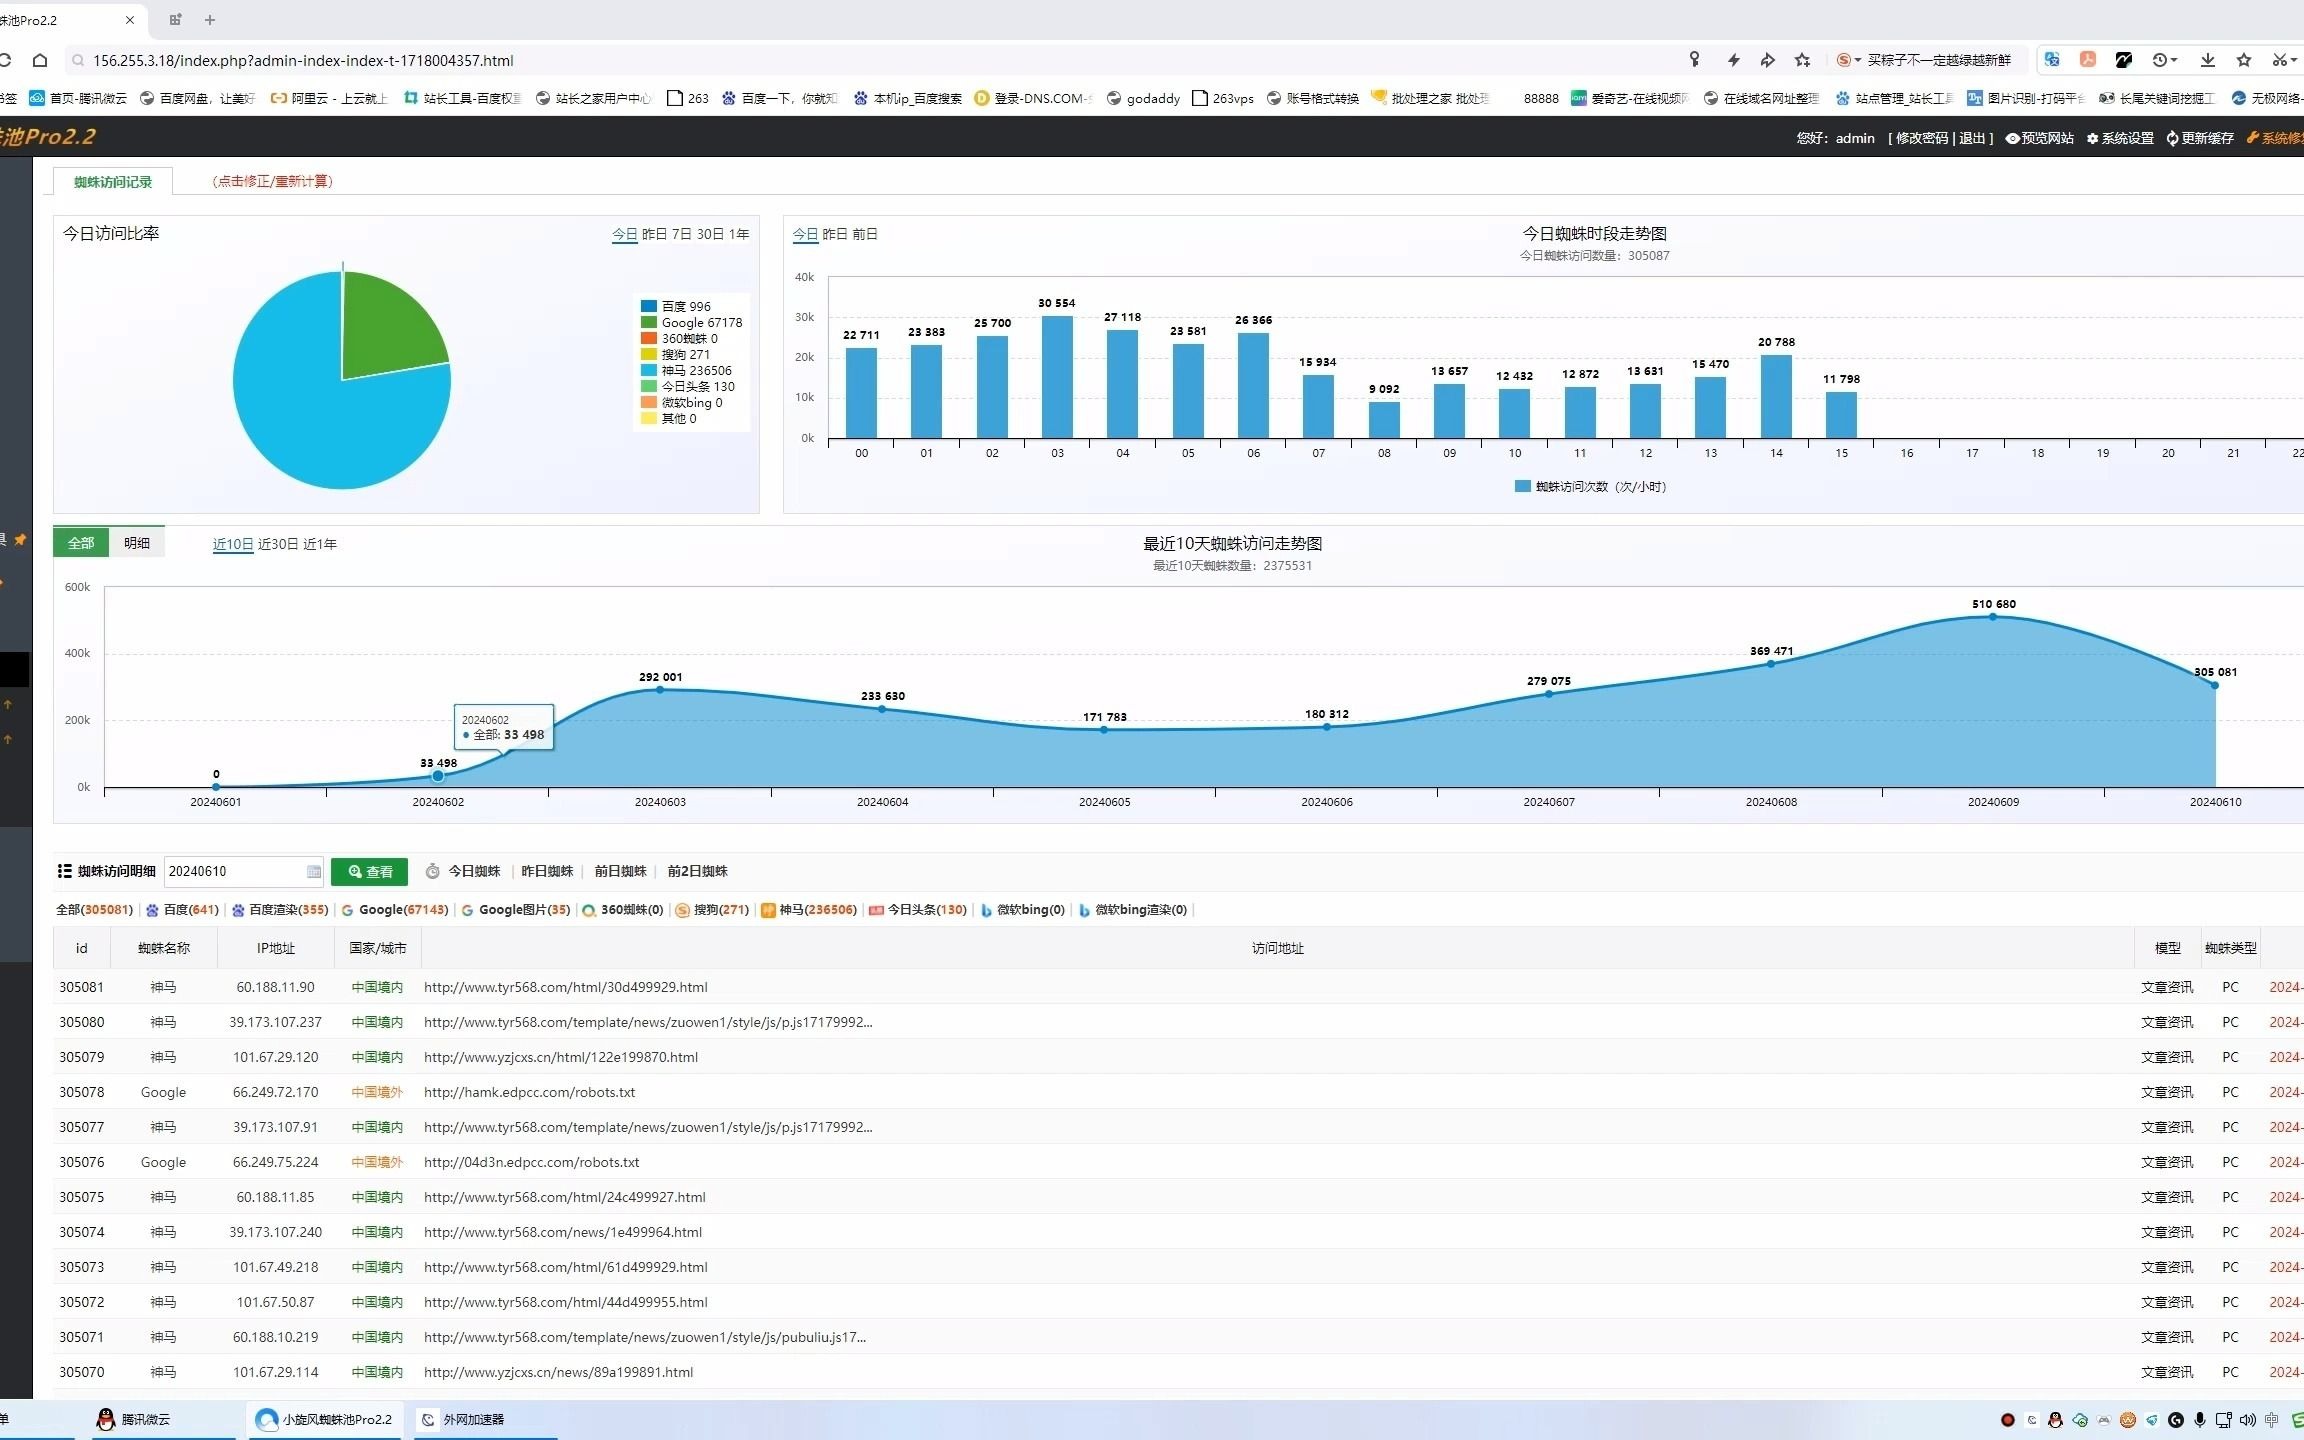Switch pie chart range to 30日
Screen dimensions: 2304x1440
(x=710, y=234)
